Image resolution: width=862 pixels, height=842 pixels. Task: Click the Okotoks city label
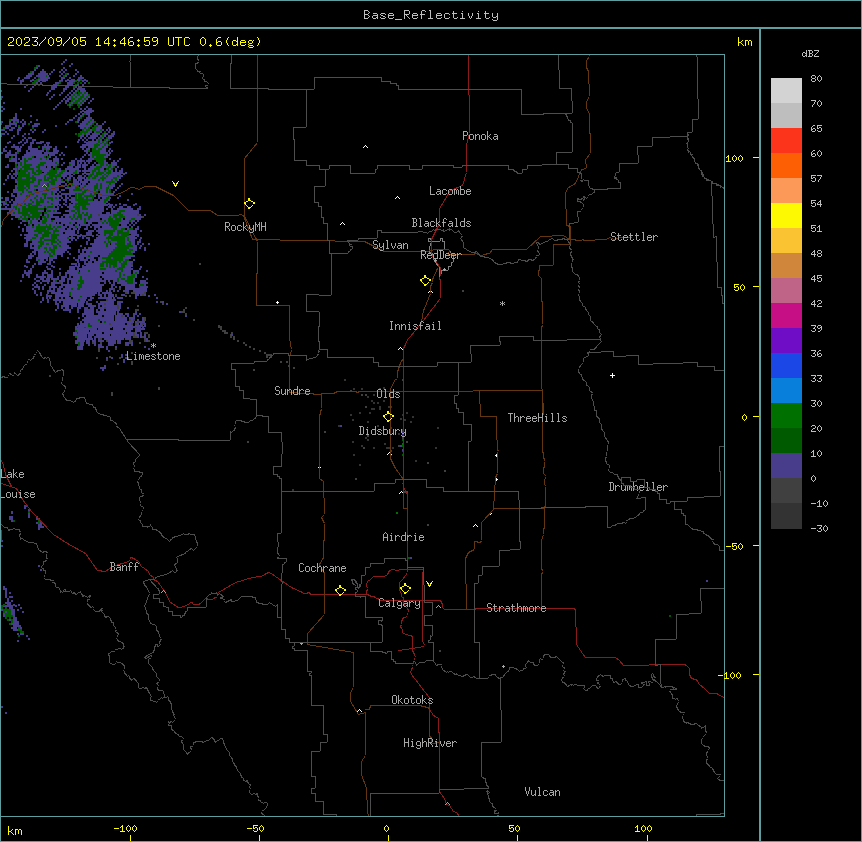(x=412, y=700)
